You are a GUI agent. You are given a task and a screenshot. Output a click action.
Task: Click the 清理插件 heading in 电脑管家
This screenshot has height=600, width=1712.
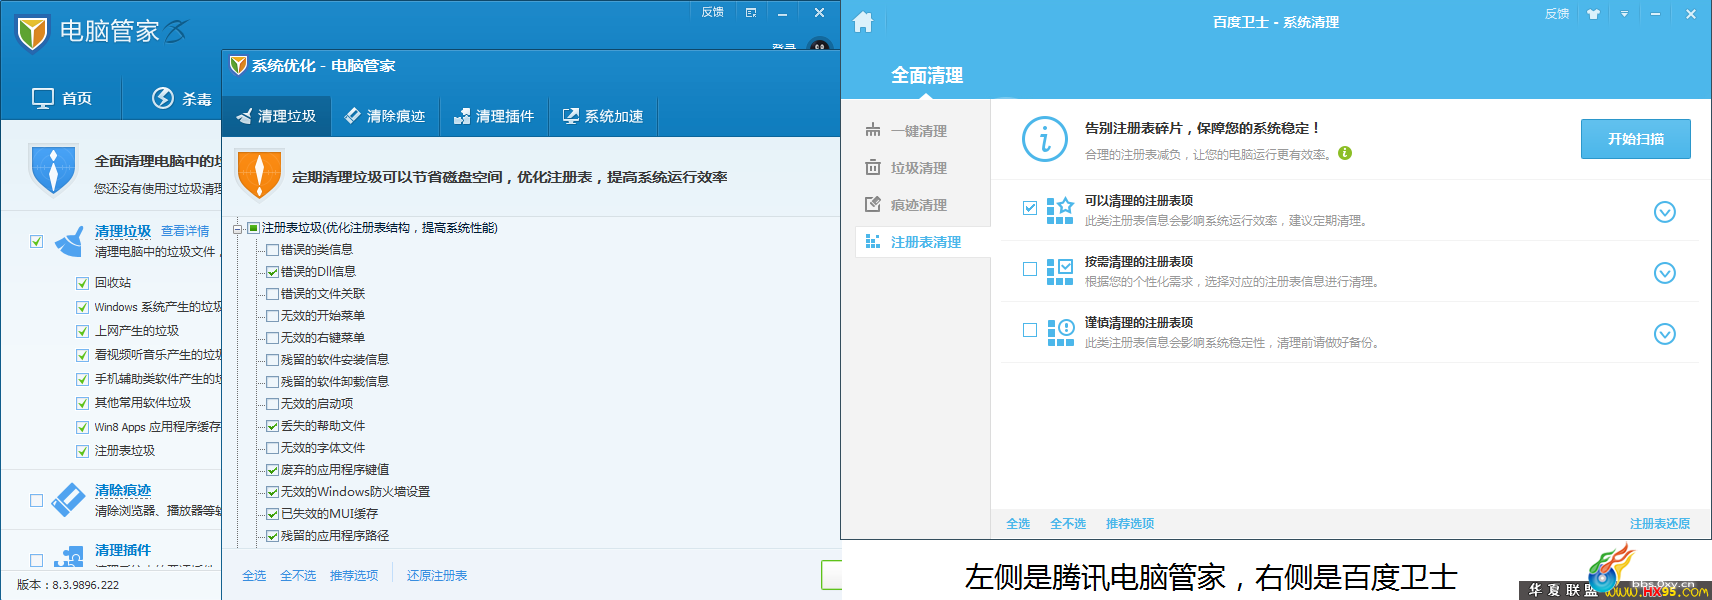tap(123, 550)
